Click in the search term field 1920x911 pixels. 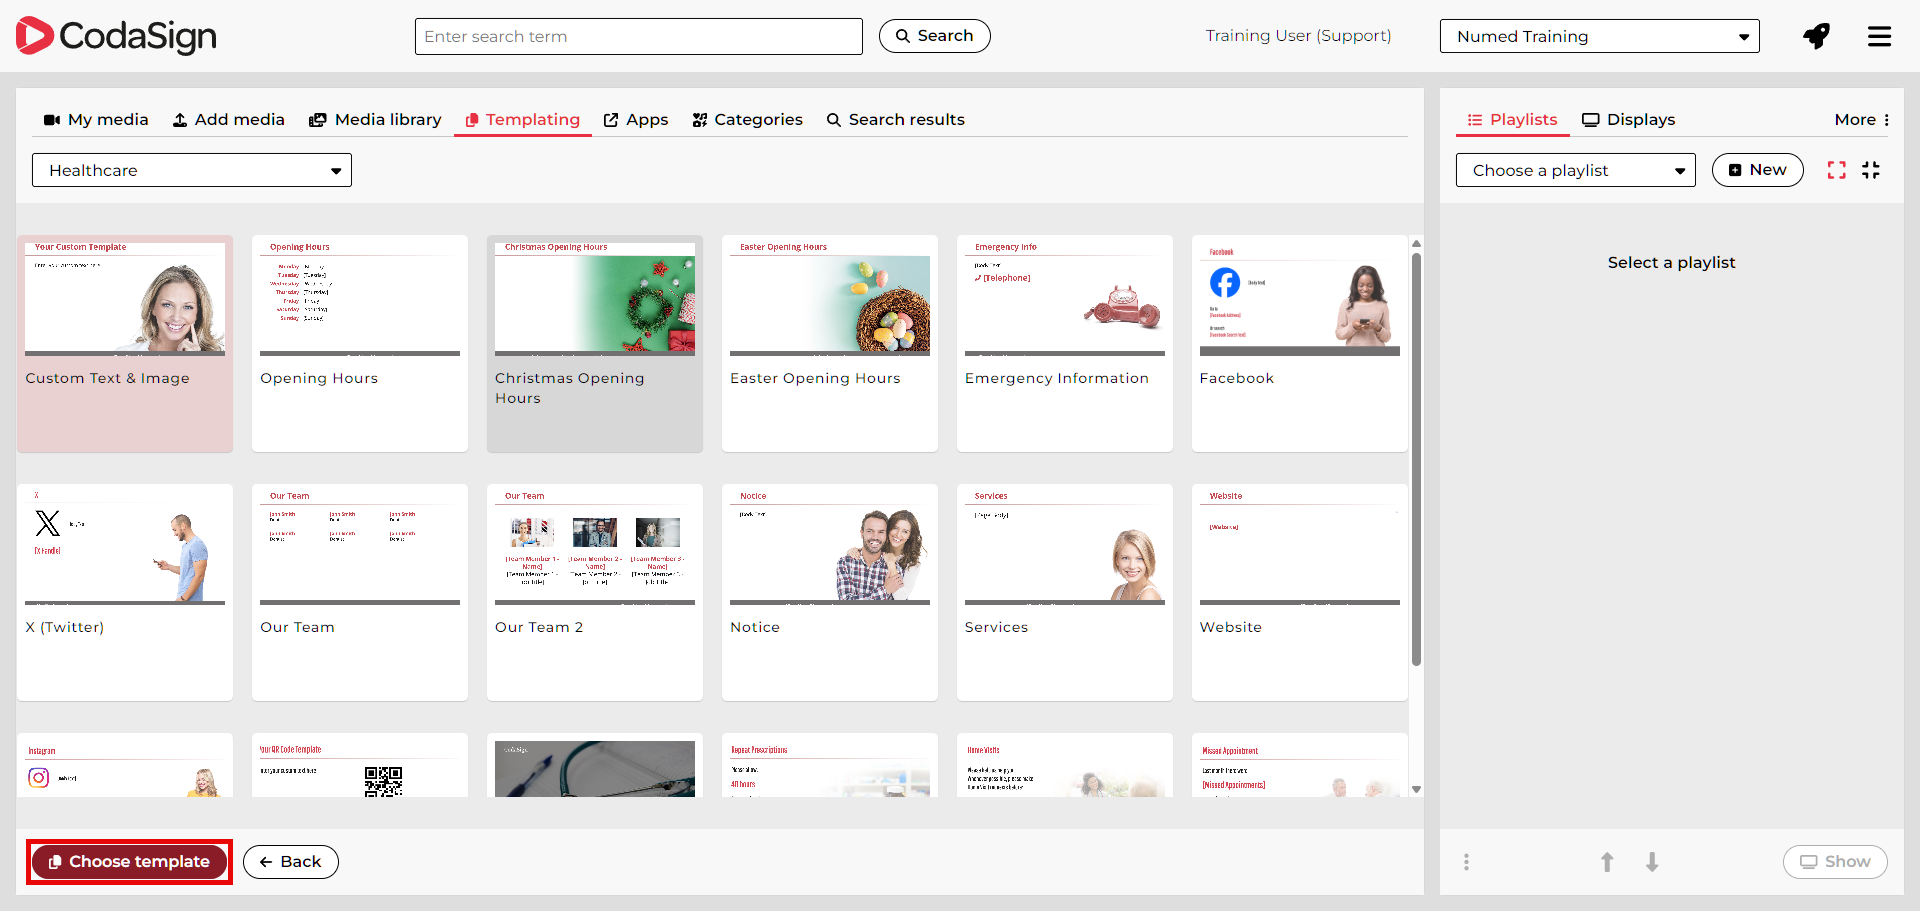click(638, 37)
